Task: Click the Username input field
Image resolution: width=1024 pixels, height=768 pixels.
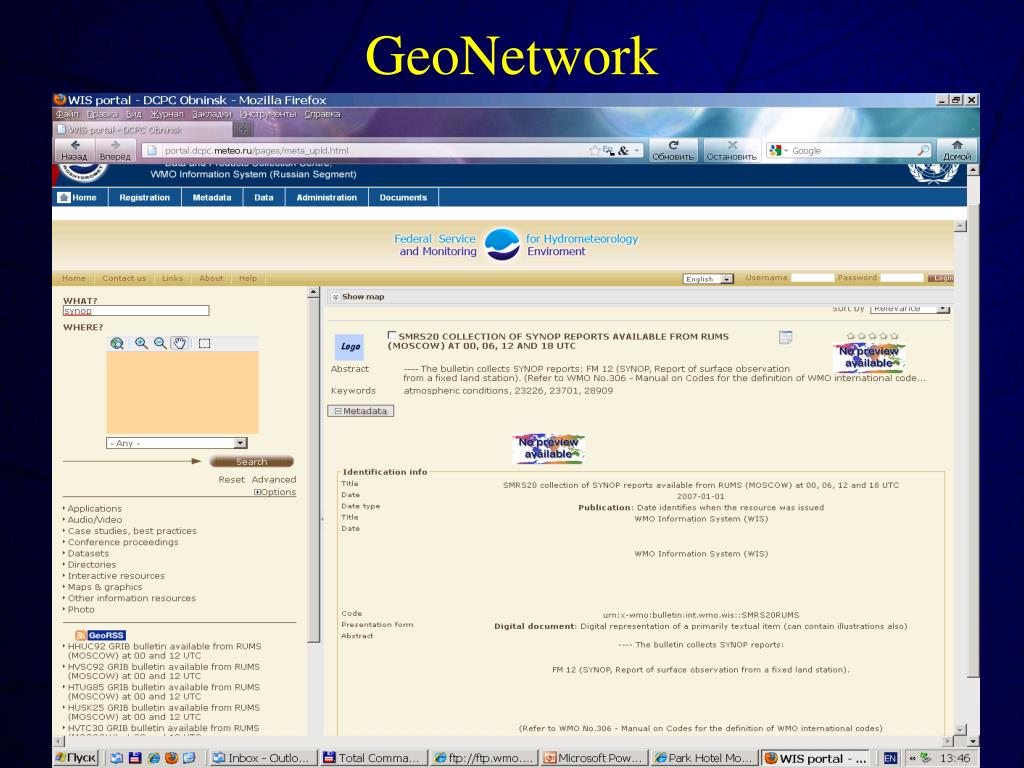Action: click(812, 278)
